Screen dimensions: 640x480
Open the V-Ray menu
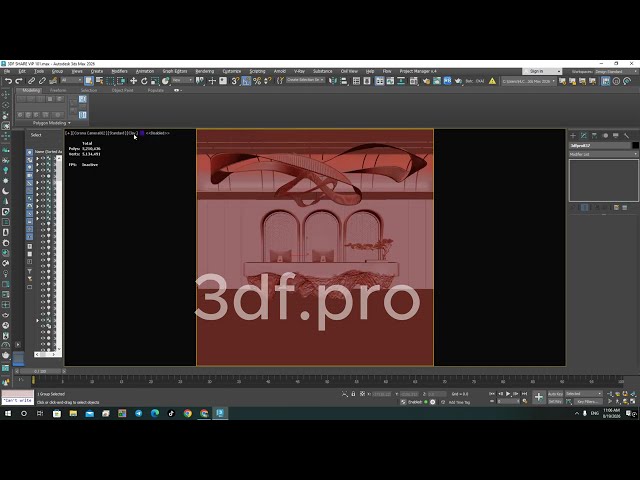(299, 71)
